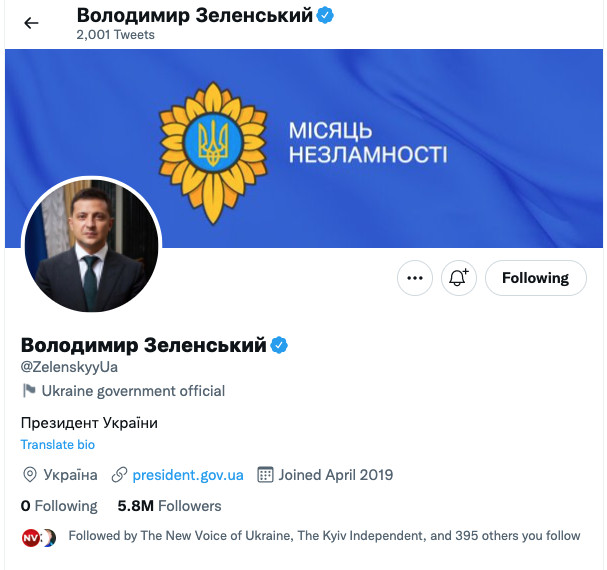The height and width of the screenshot is (570, 607).
Task: Click the government official flag icon
Action: click(29, 391)
